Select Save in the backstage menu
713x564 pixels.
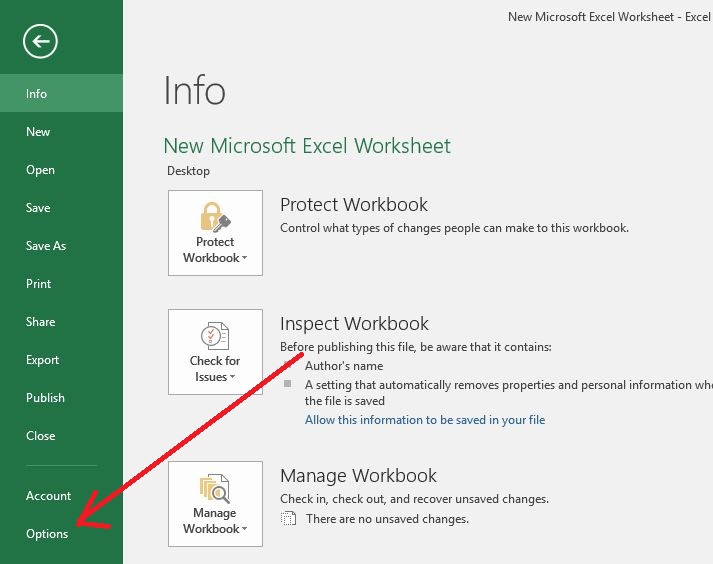[61, 207]
